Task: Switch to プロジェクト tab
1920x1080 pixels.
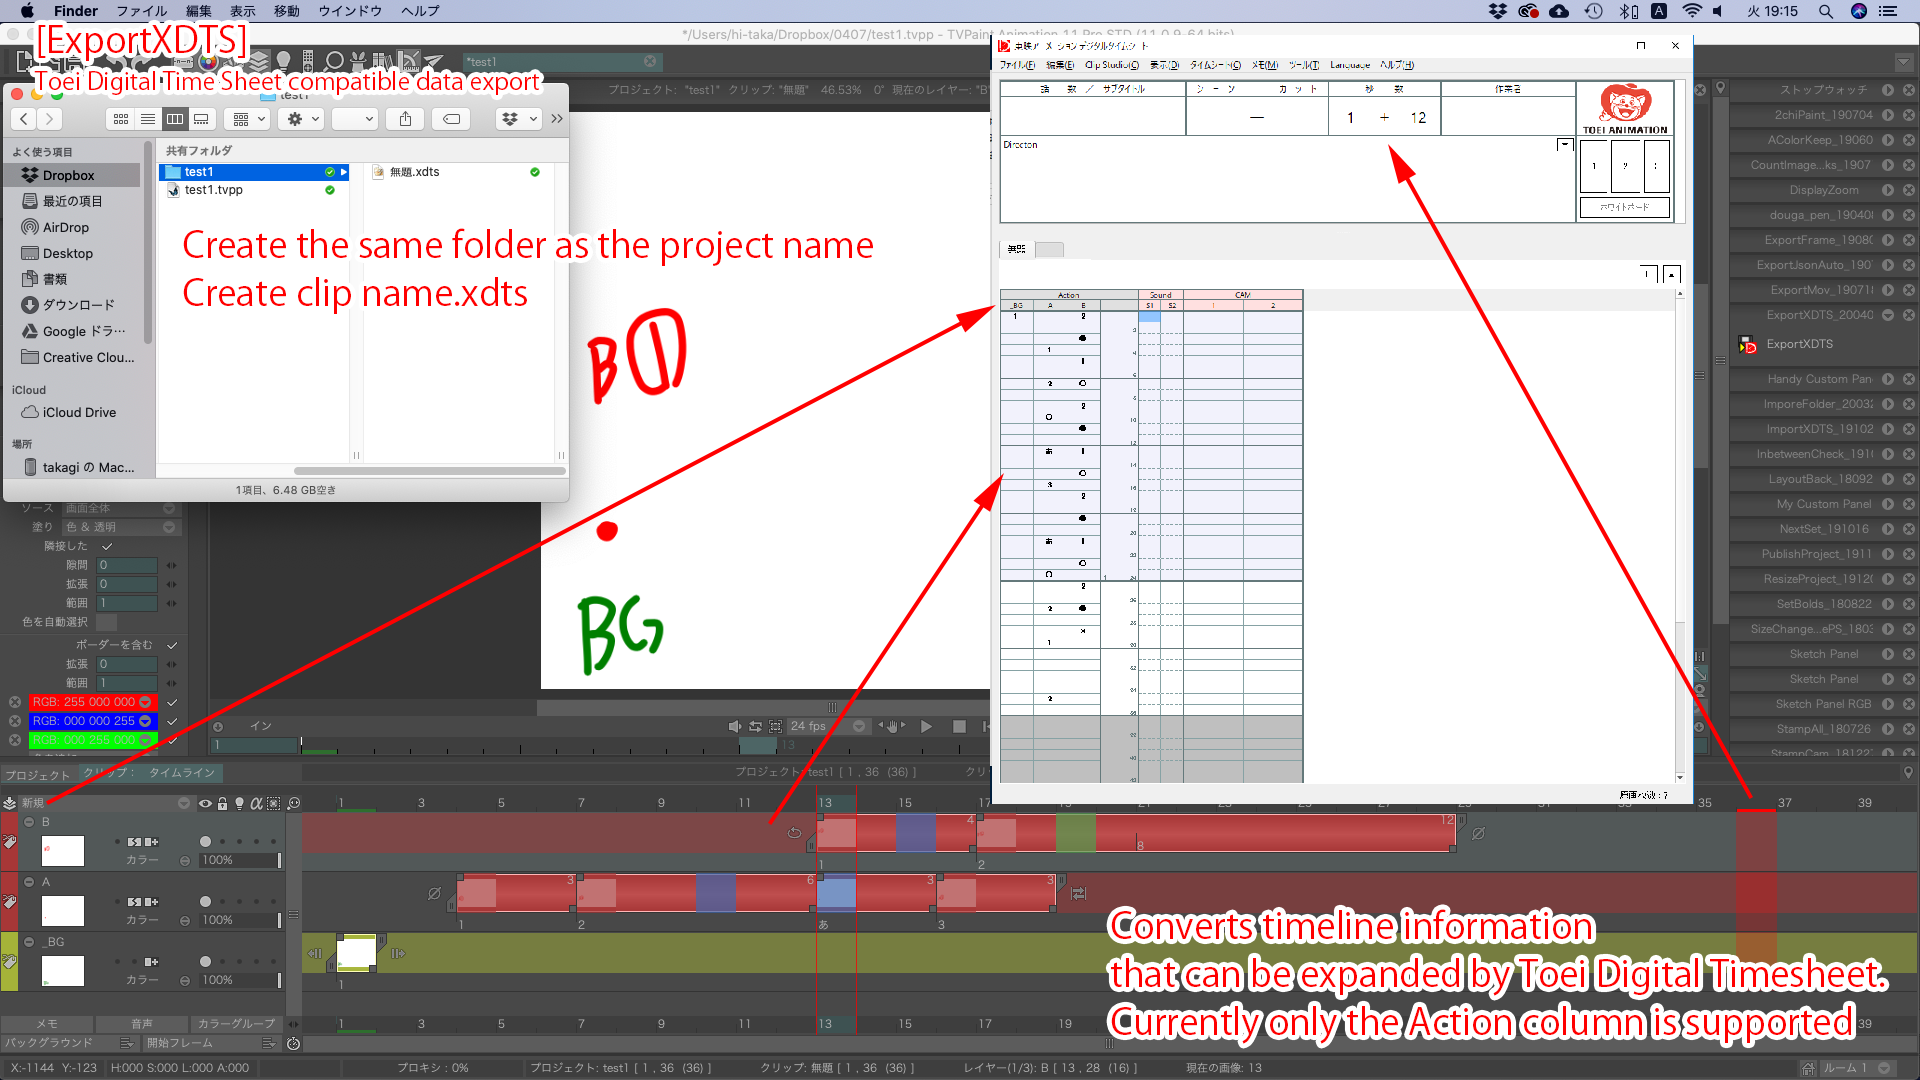Action: (38, 775)
